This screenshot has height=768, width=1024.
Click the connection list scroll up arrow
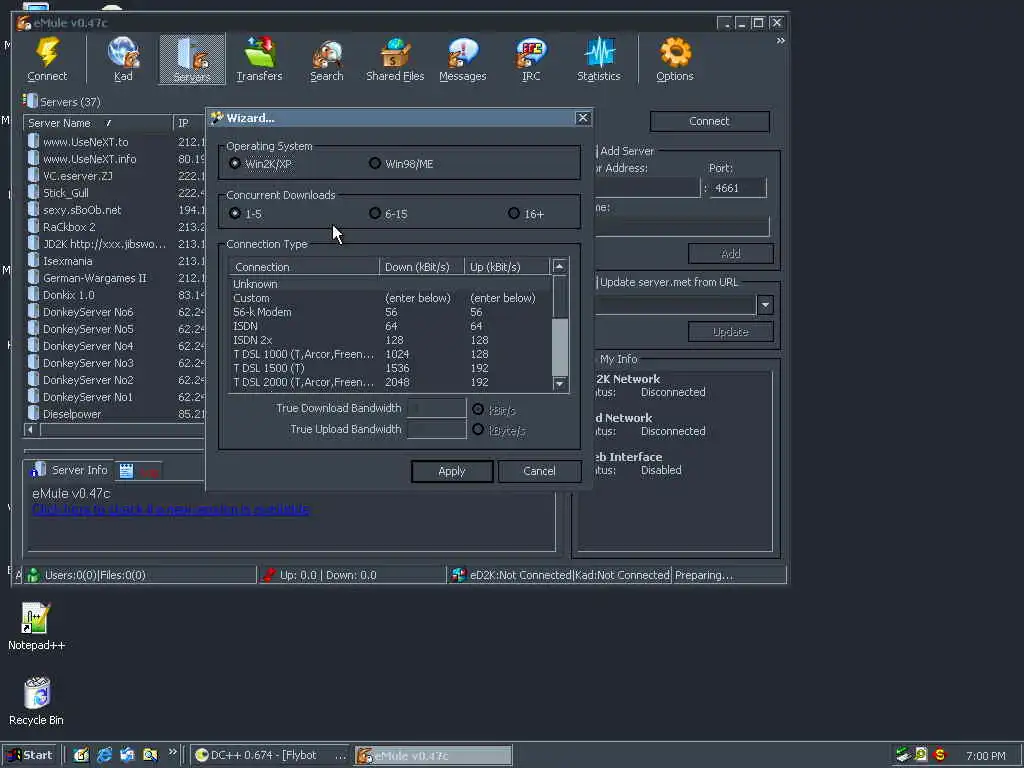click(x=560, y=266)
